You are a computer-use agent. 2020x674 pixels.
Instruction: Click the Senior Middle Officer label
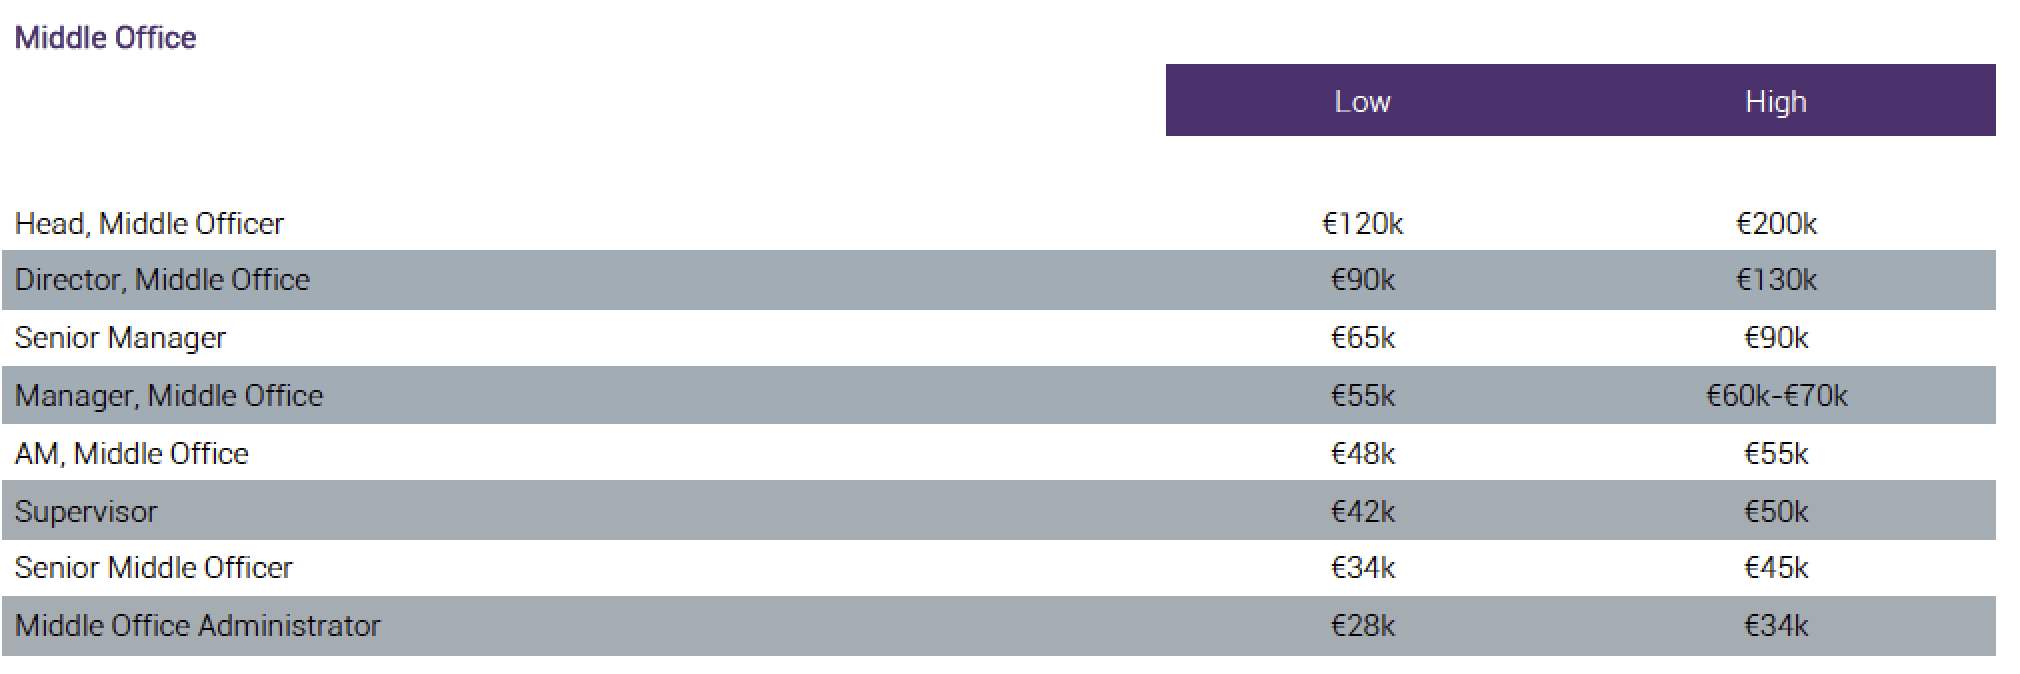pos(153,568)
